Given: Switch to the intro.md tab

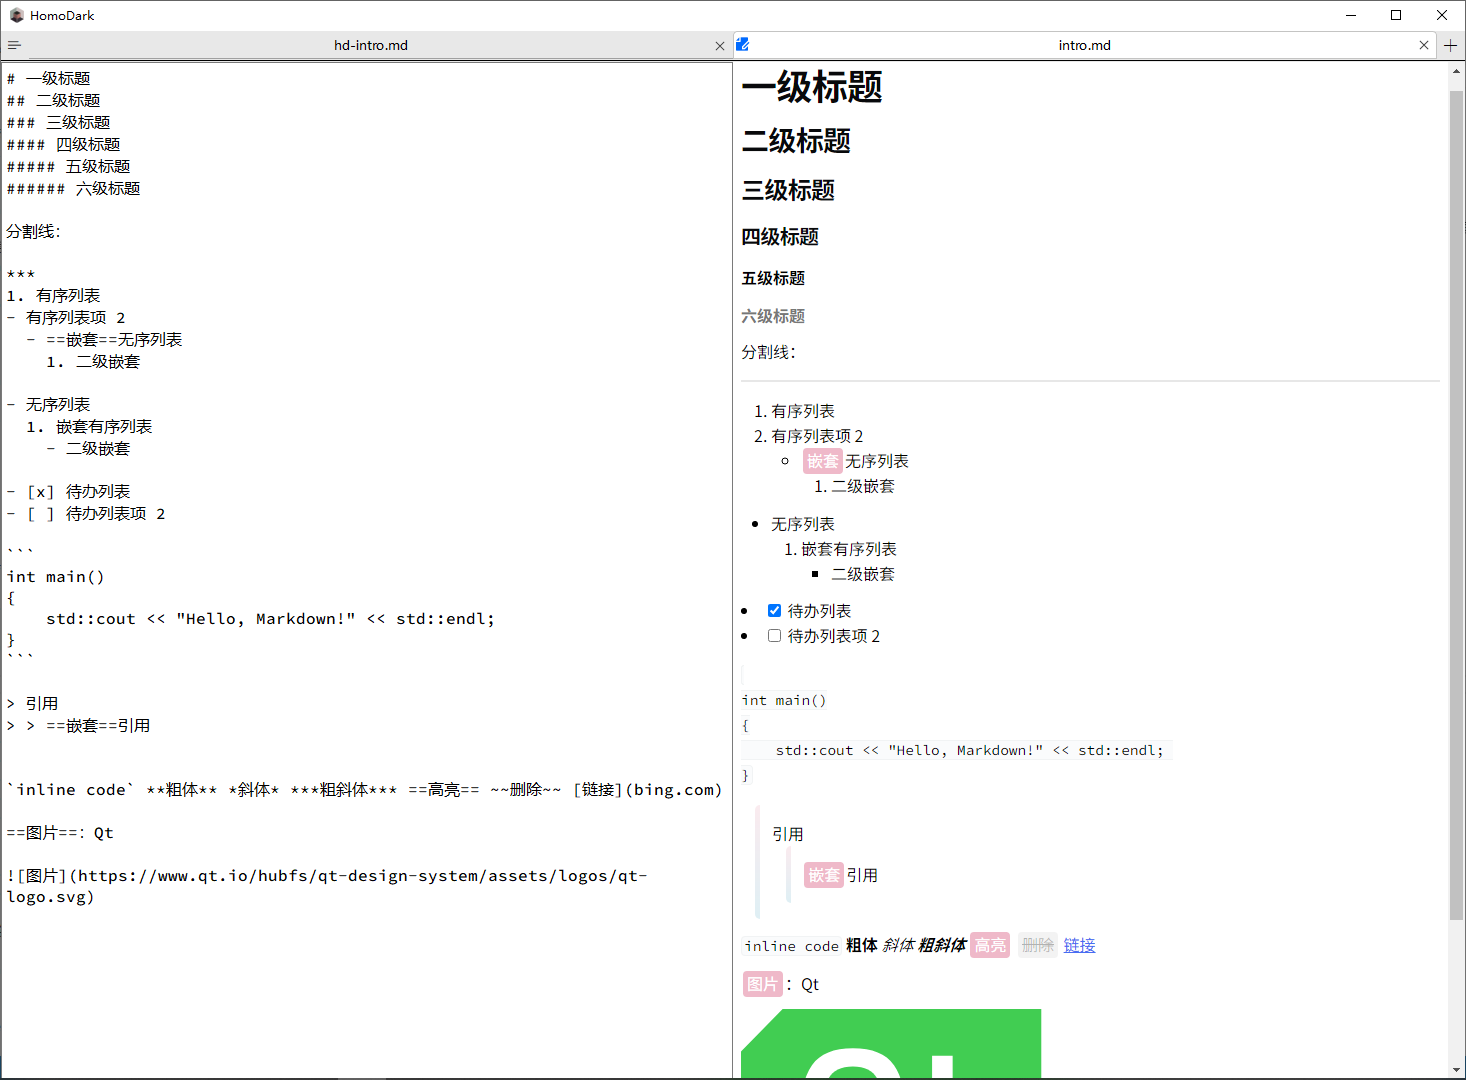Looking at the screenshot, I should [1084, 45].
